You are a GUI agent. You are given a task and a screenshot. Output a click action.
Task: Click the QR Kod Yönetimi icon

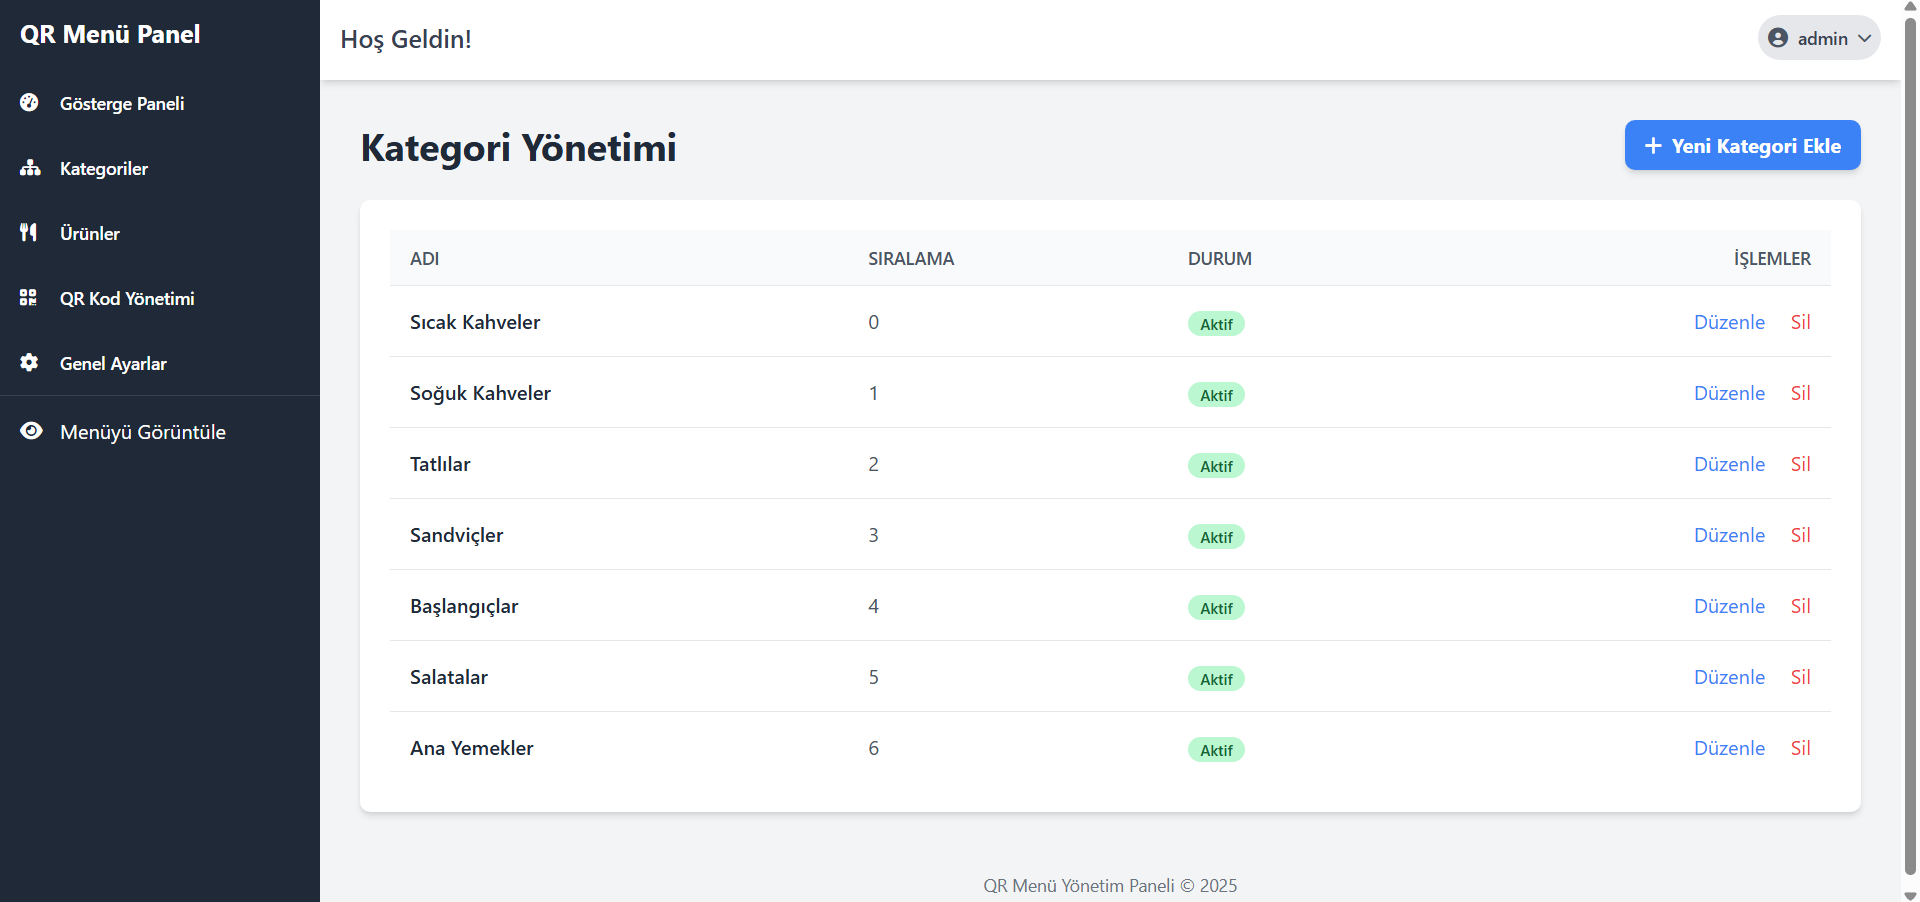tap(29, 297)
